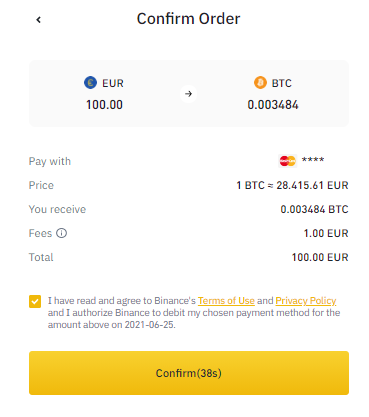This screenshot has width=369, height=417.
Task: Click the Fees label text
Action: tap(40, 233)
